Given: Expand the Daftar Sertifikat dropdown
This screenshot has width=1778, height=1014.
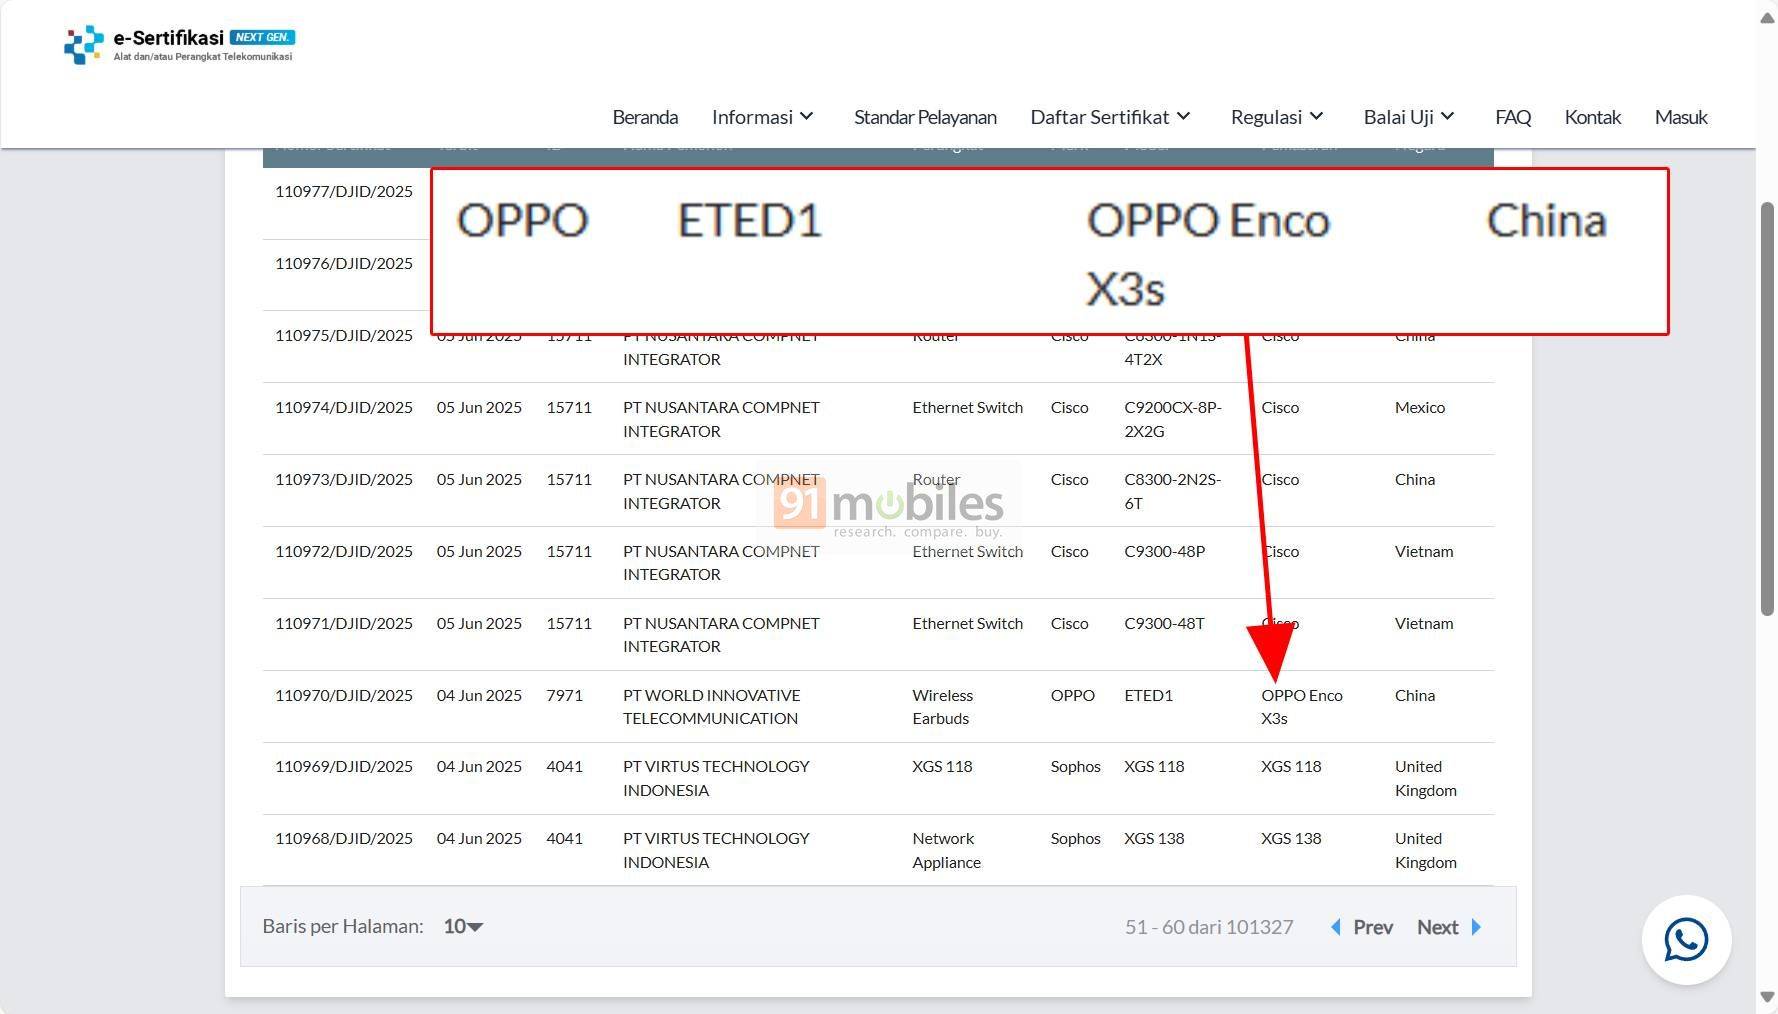Looking at the screenshot, I should click(1110, 117).
